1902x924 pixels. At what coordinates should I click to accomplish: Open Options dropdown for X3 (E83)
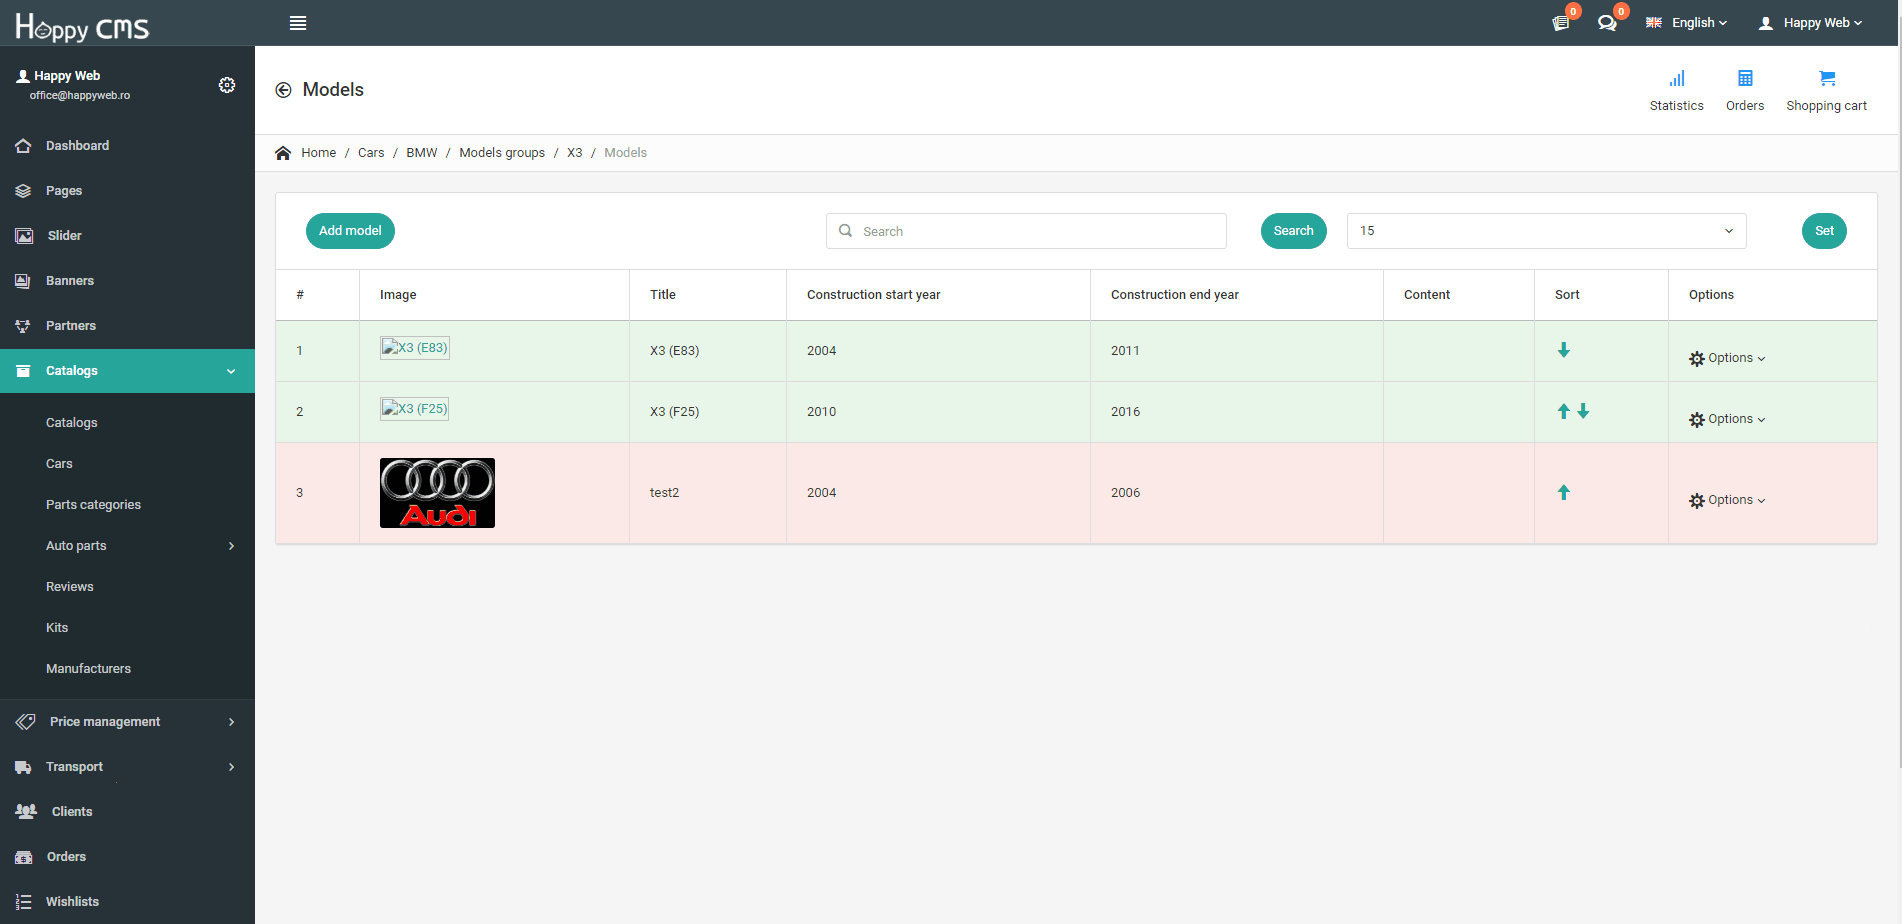pos(1727,358)
